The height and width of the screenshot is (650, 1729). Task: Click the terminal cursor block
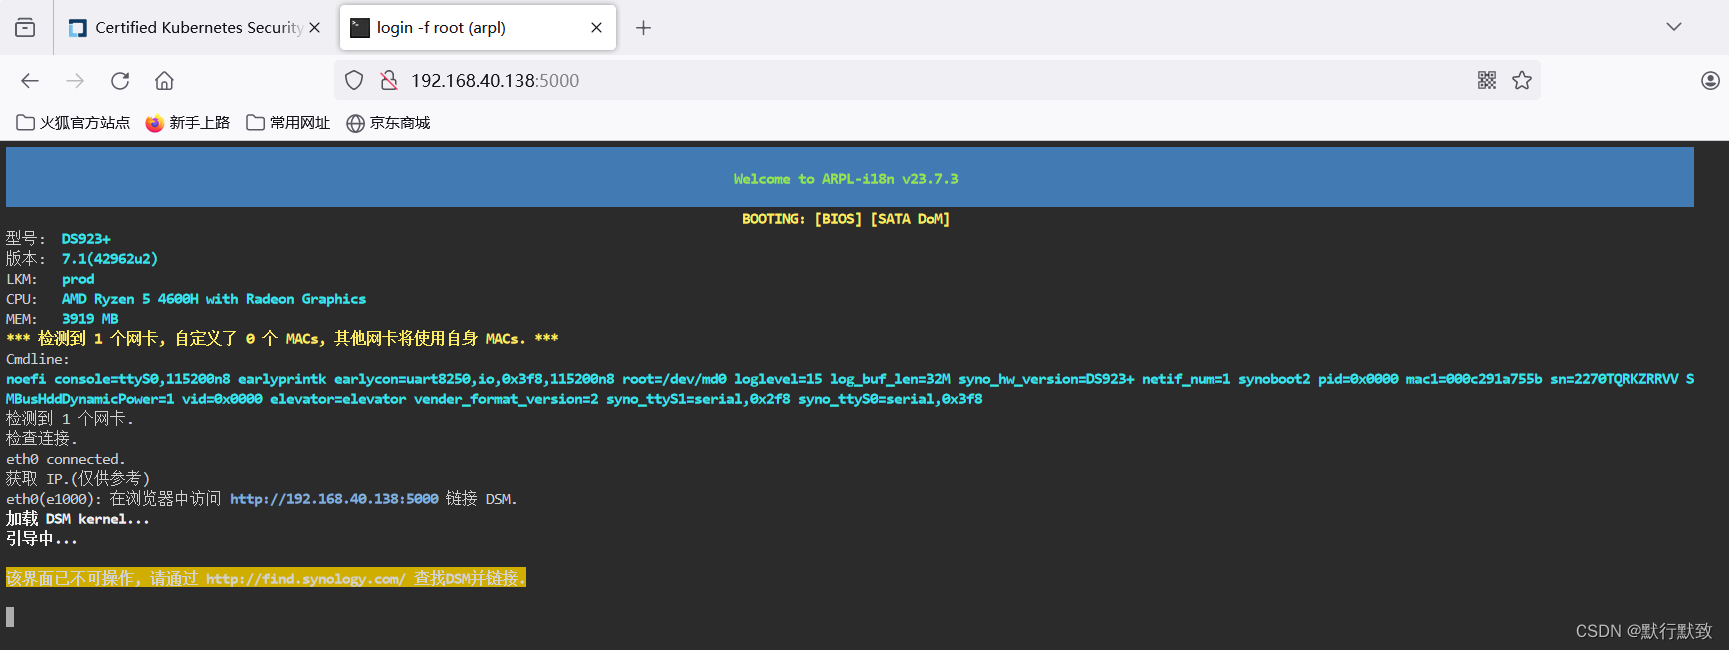(x=10, y=617)
